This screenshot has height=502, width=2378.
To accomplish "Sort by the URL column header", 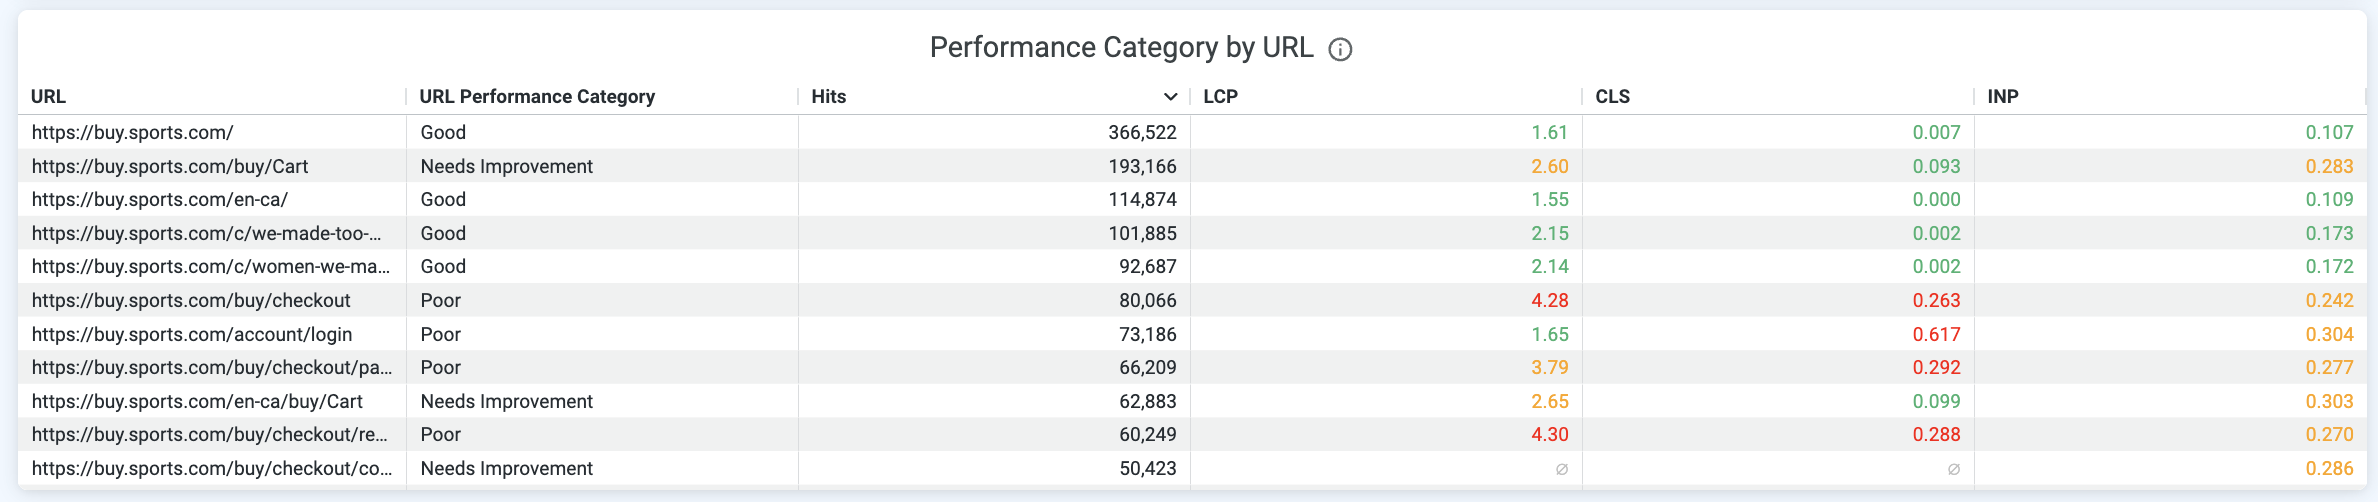I will [x=48, y=97].
